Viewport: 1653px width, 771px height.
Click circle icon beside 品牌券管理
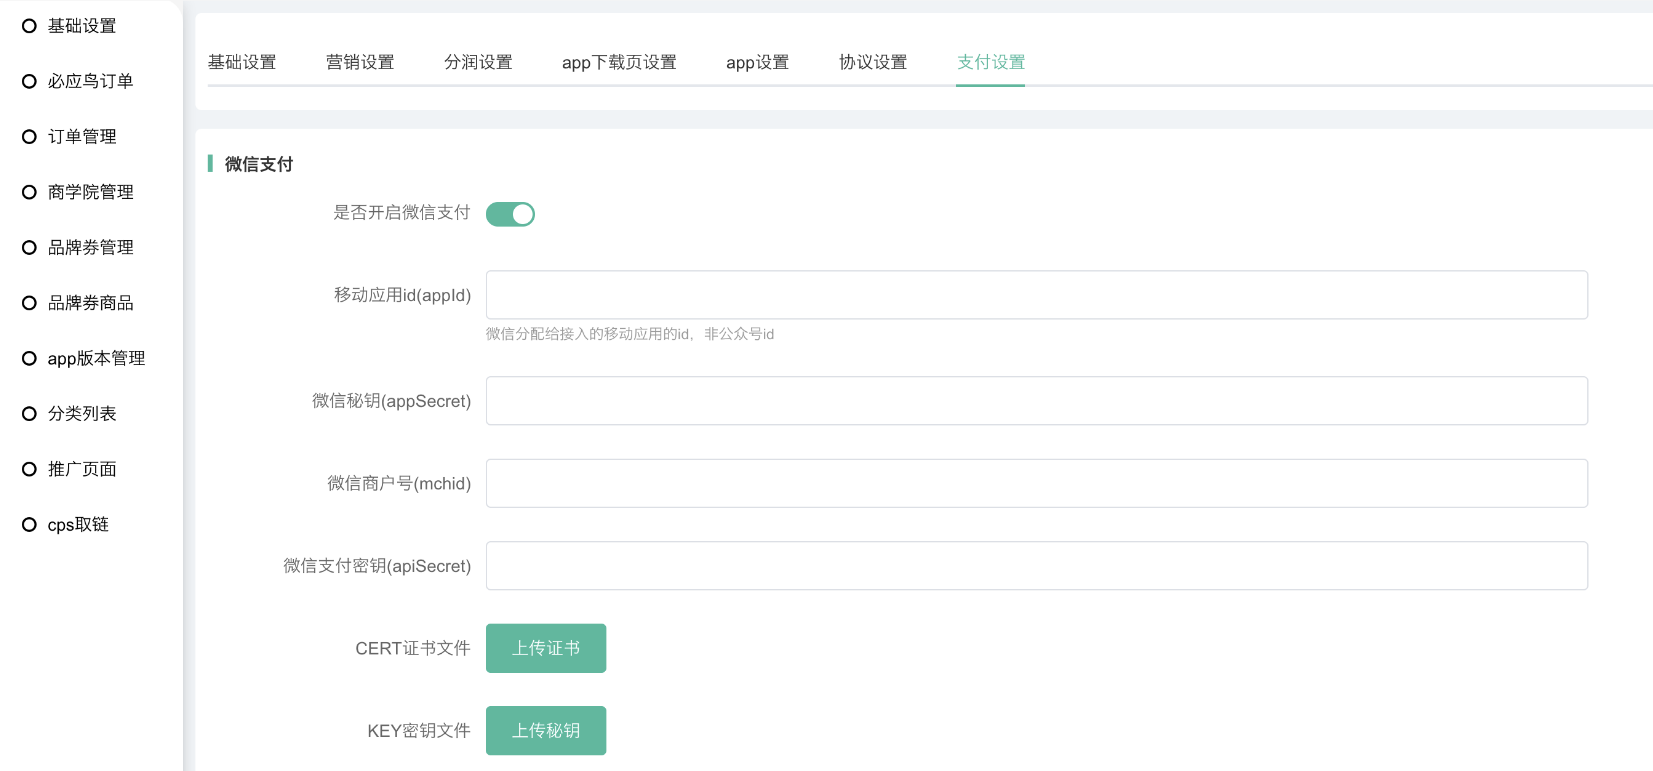(x=29, y=247)
